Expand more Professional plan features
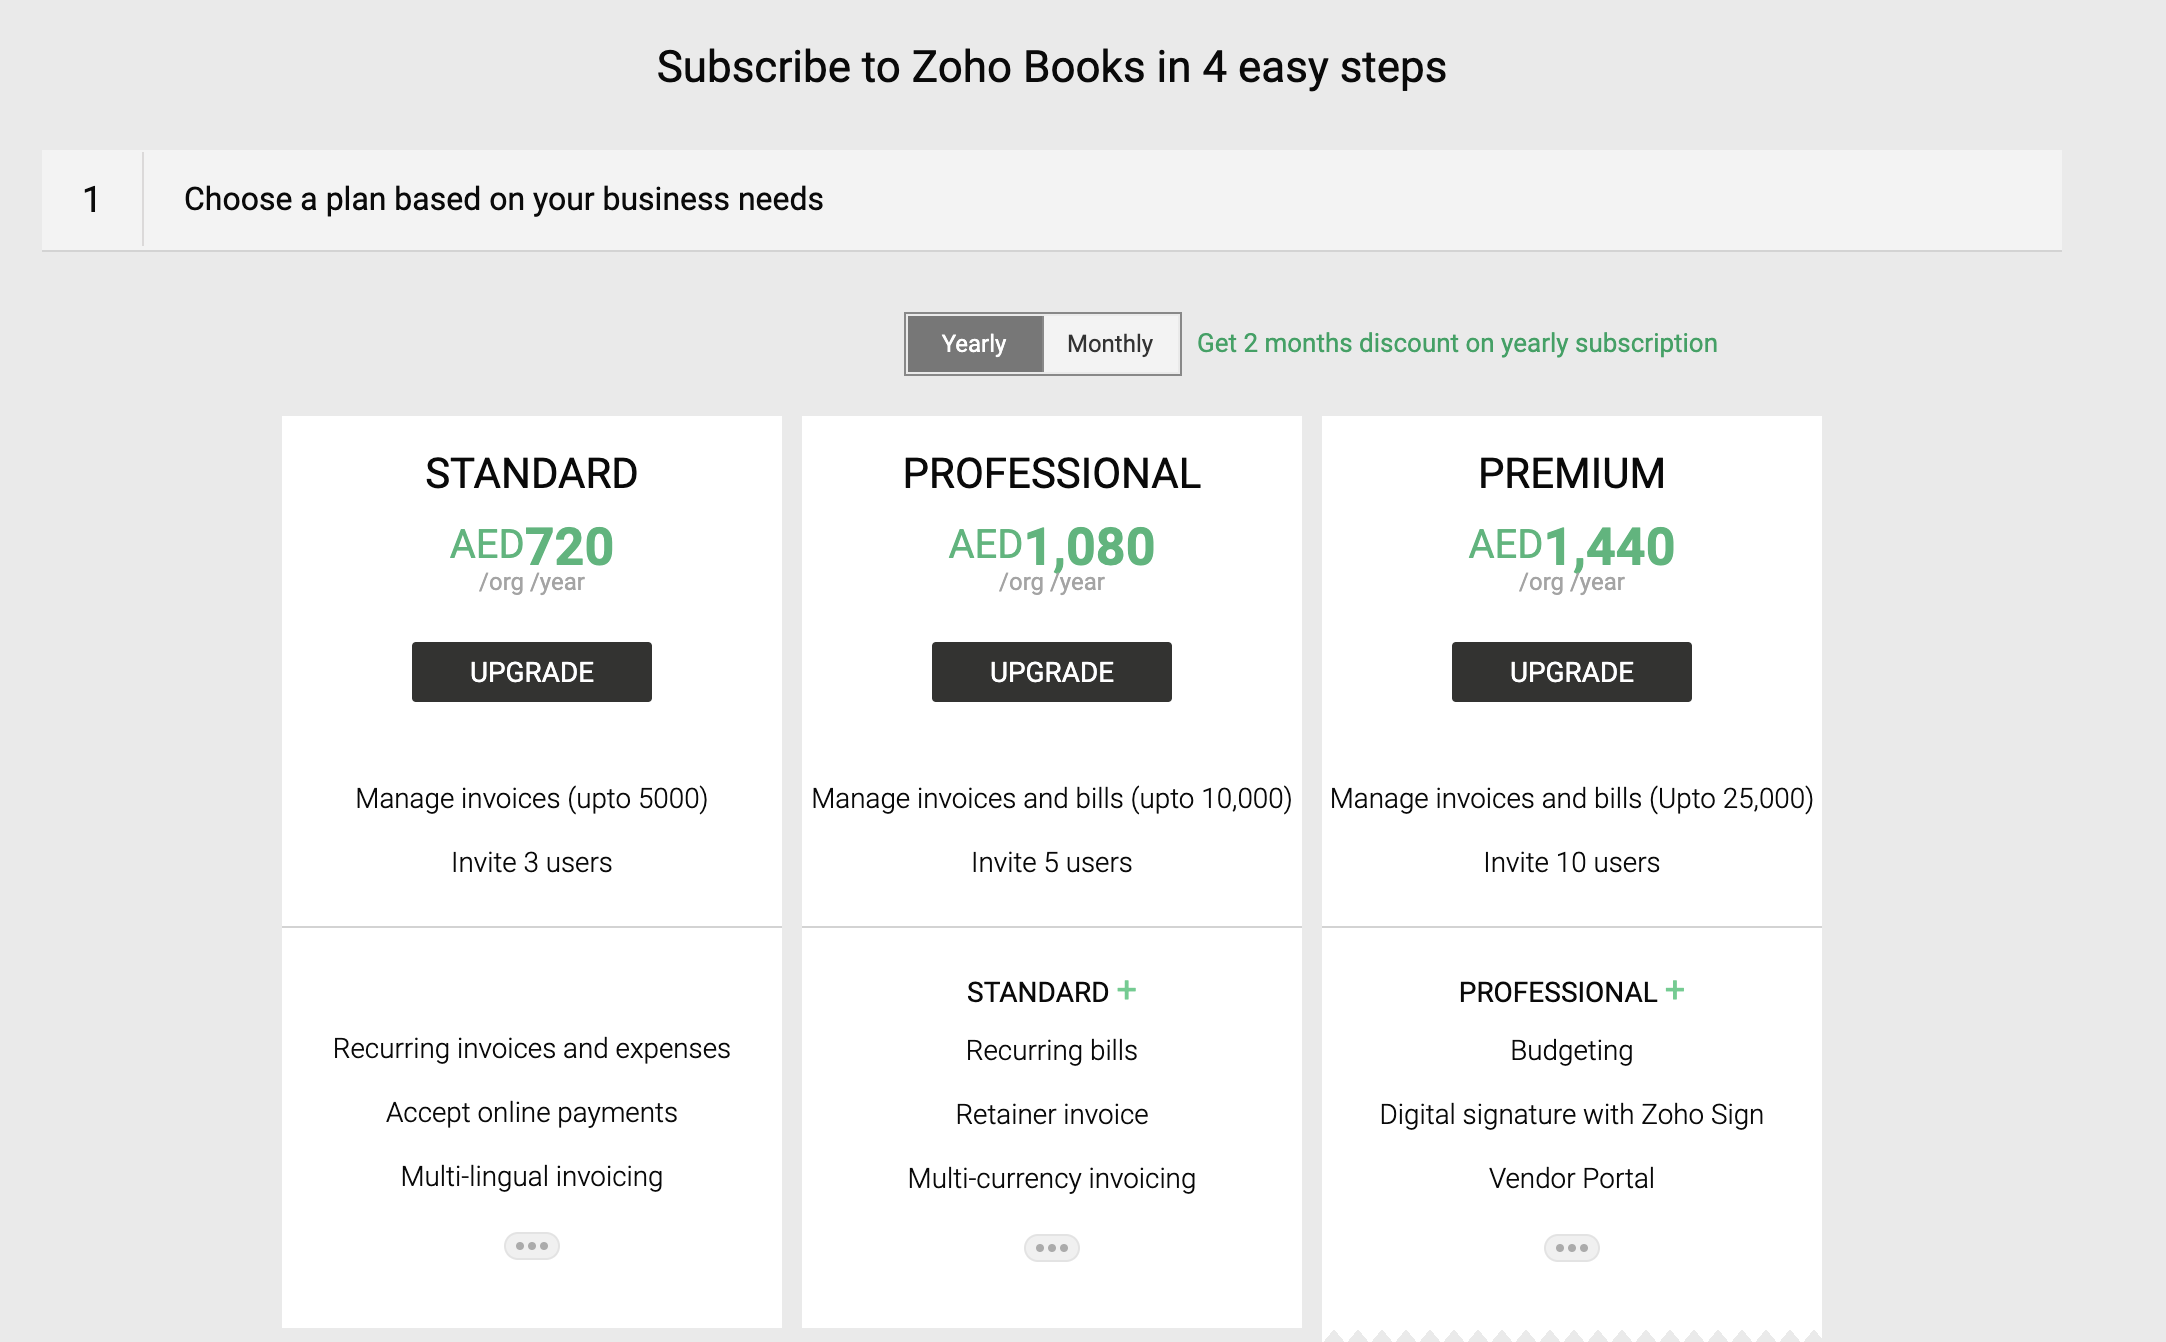This screenshot has height=1342, width=2166. (x=1051, y=1248)
